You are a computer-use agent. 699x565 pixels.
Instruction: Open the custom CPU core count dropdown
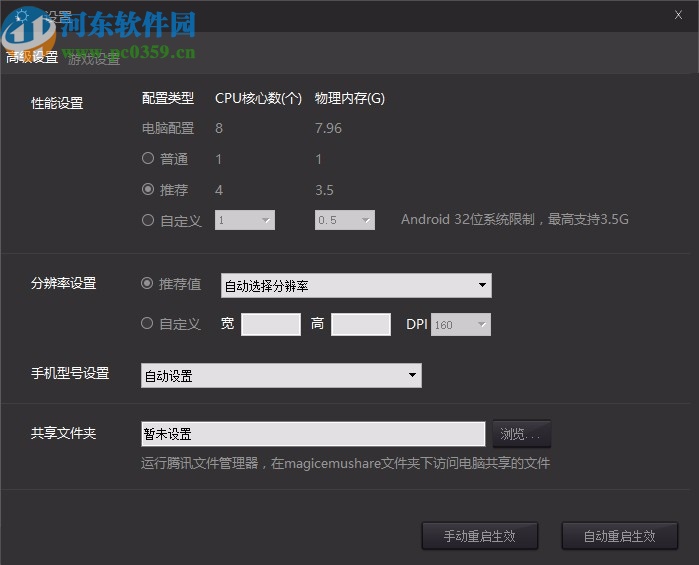(x=245, y=220)
